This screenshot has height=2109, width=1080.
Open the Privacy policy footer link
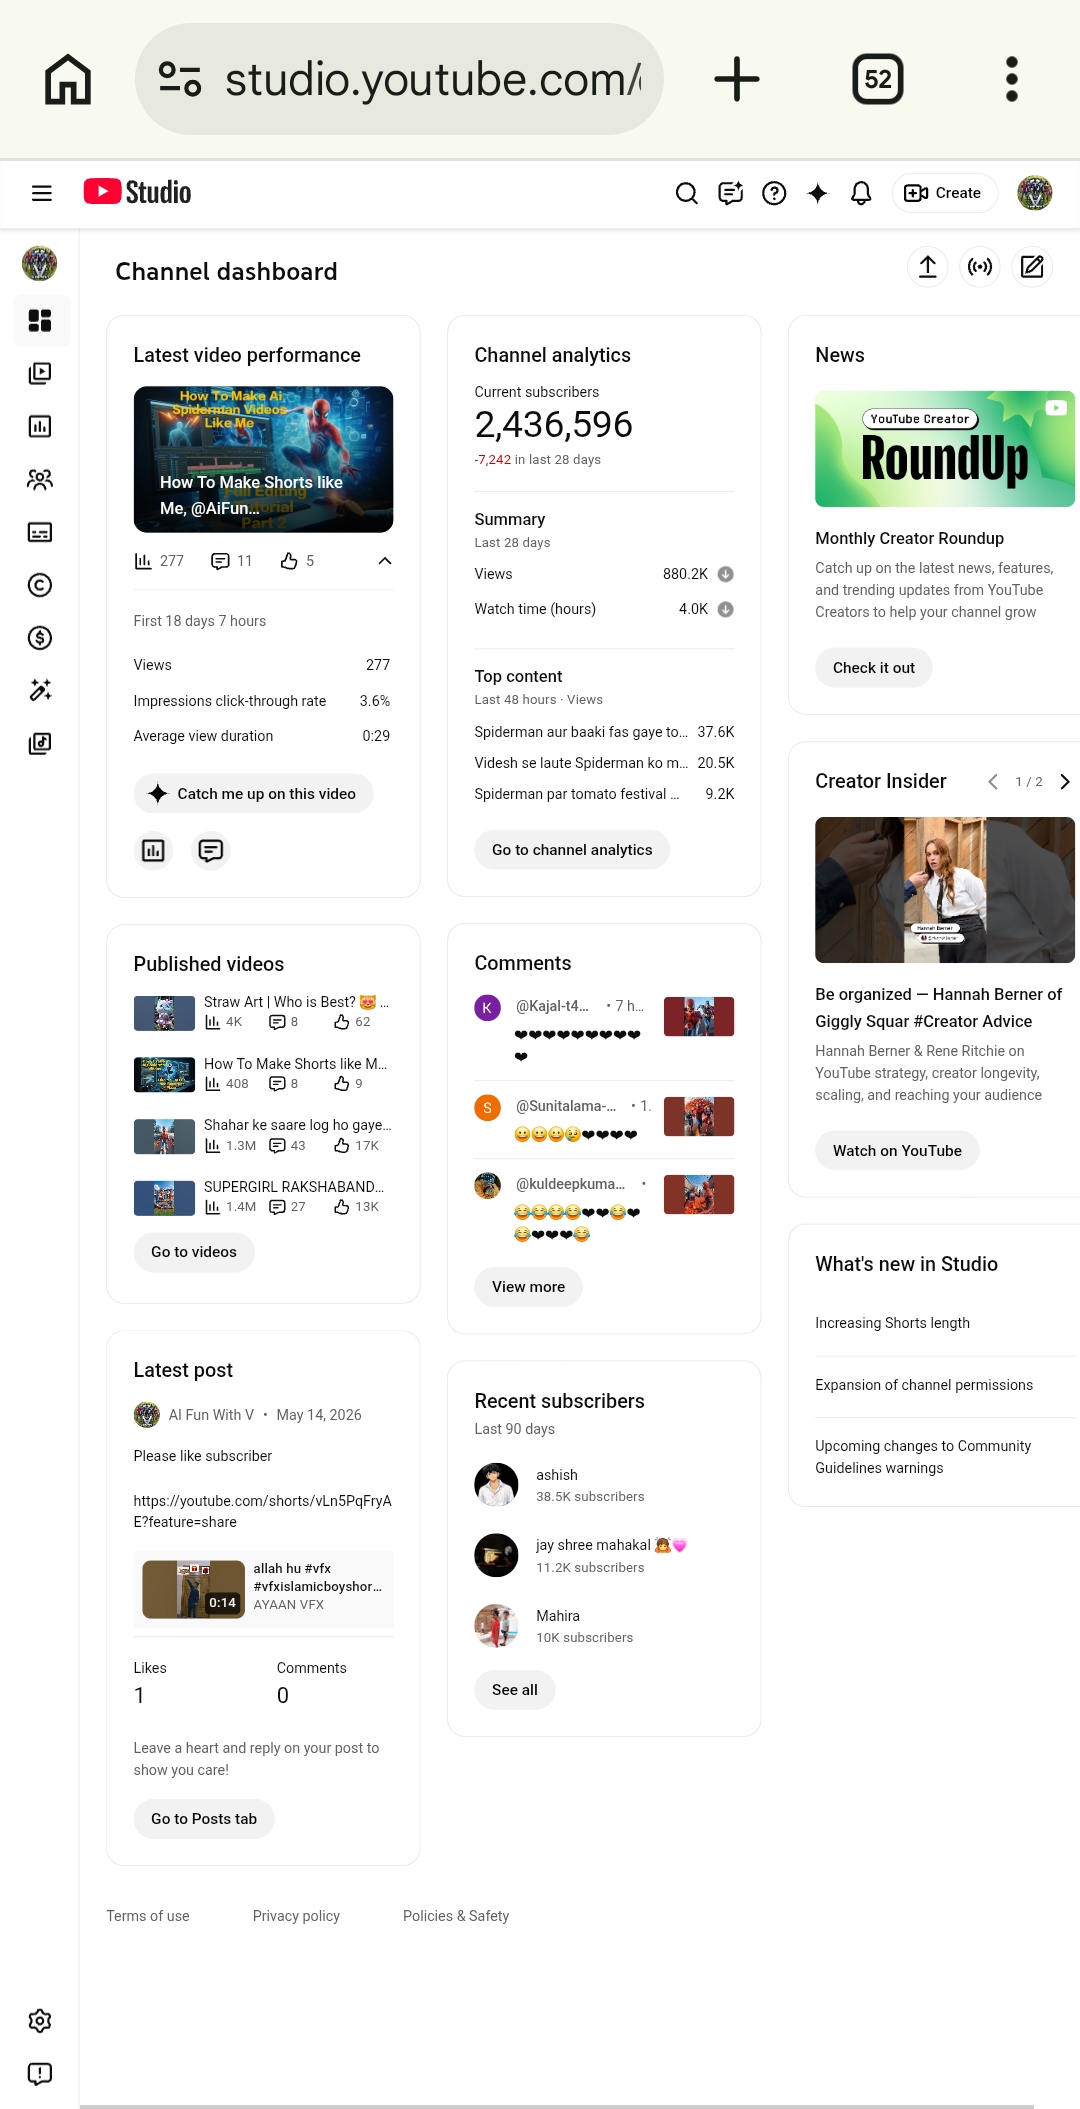(296, 1916)
